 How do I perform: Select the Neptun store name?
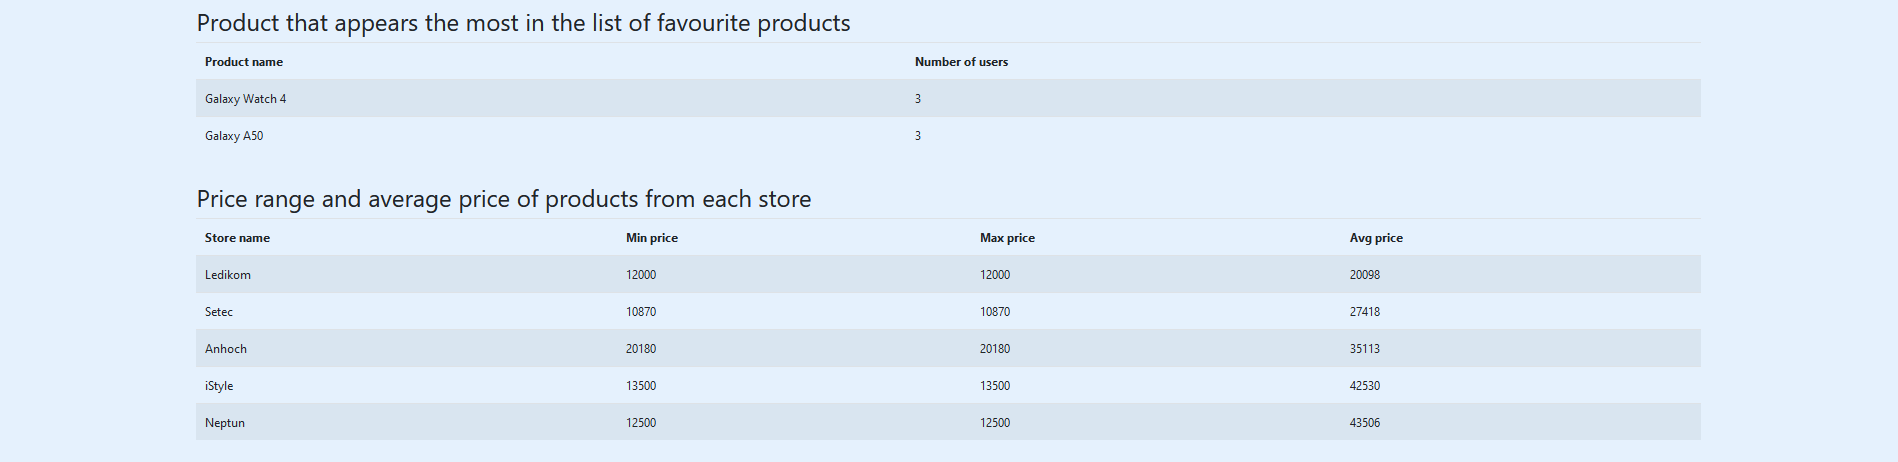point(225,423)
